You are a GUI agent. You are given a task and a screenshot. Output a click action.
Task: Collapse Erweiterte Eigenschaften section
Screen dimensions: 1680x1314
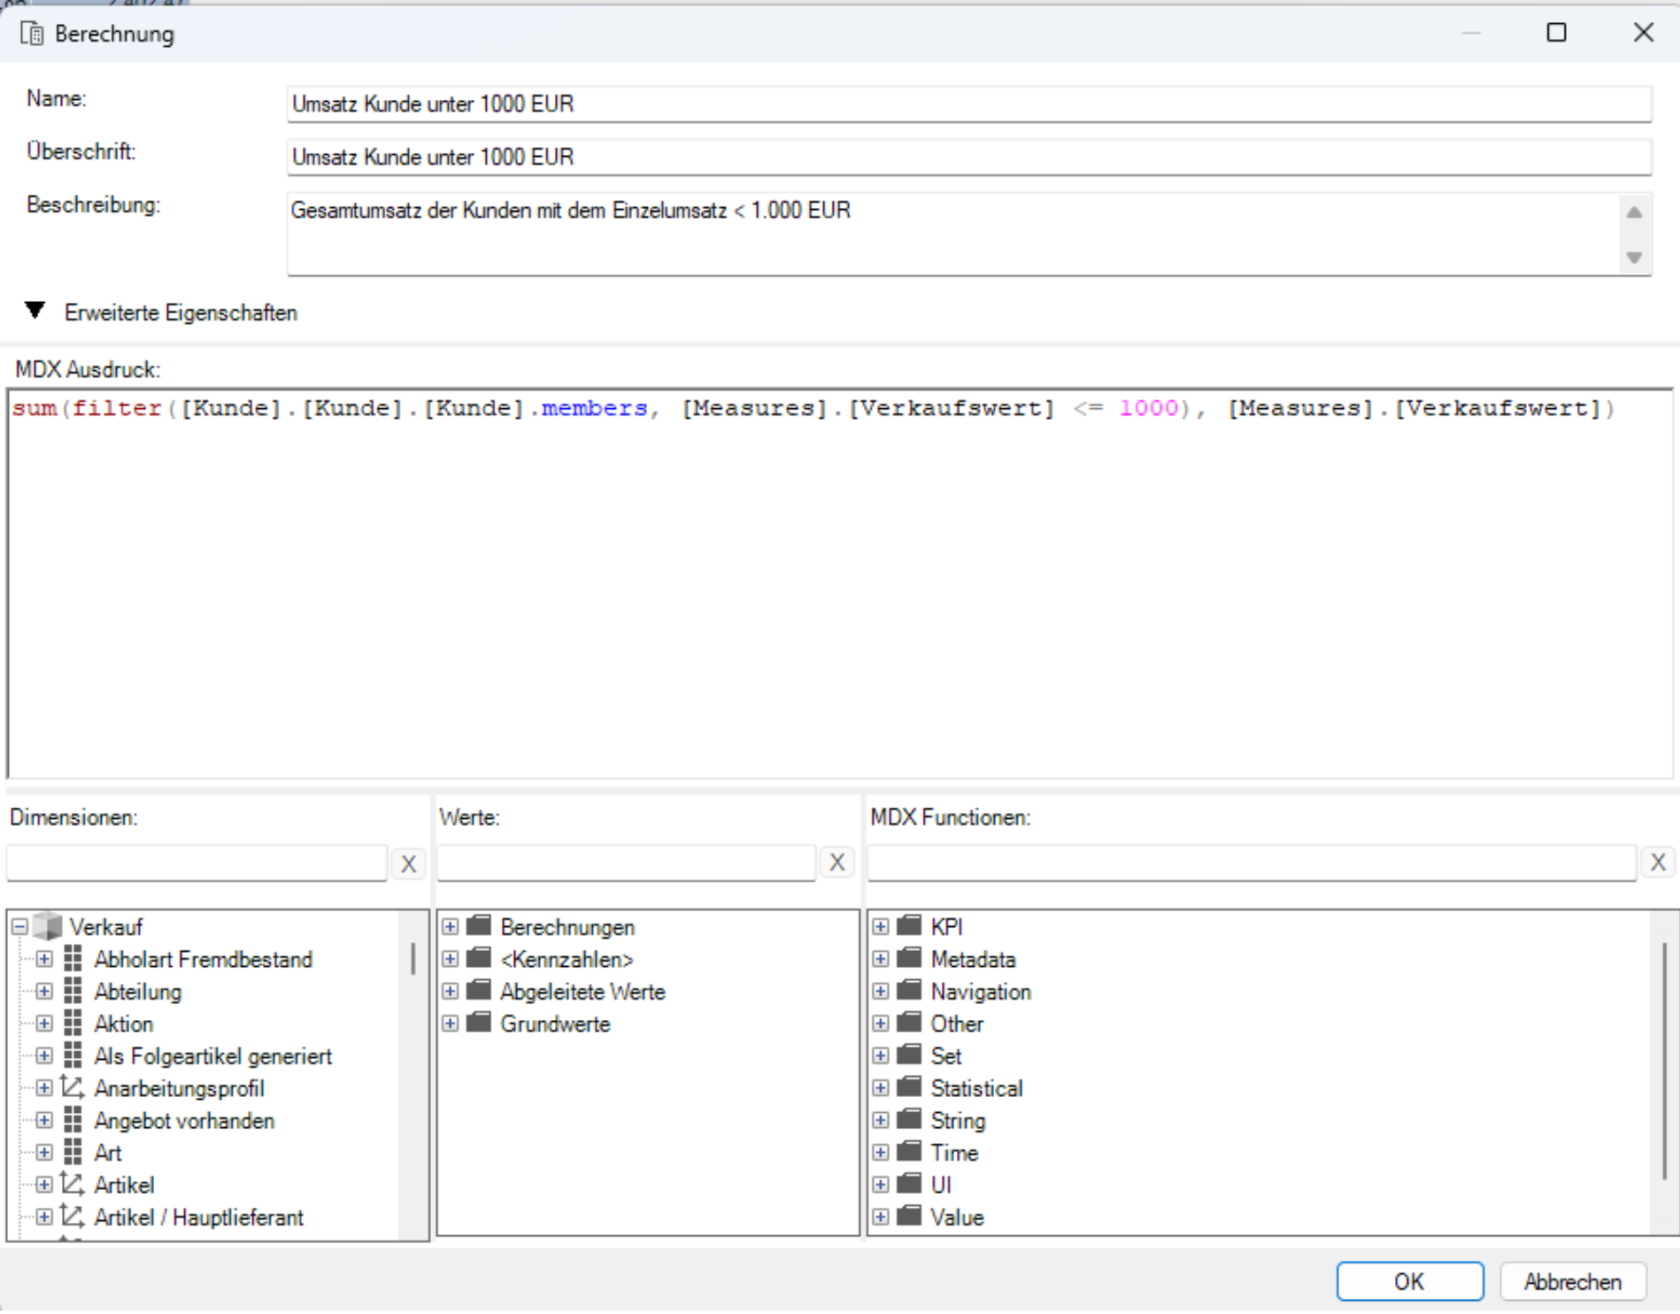(35, 311)
